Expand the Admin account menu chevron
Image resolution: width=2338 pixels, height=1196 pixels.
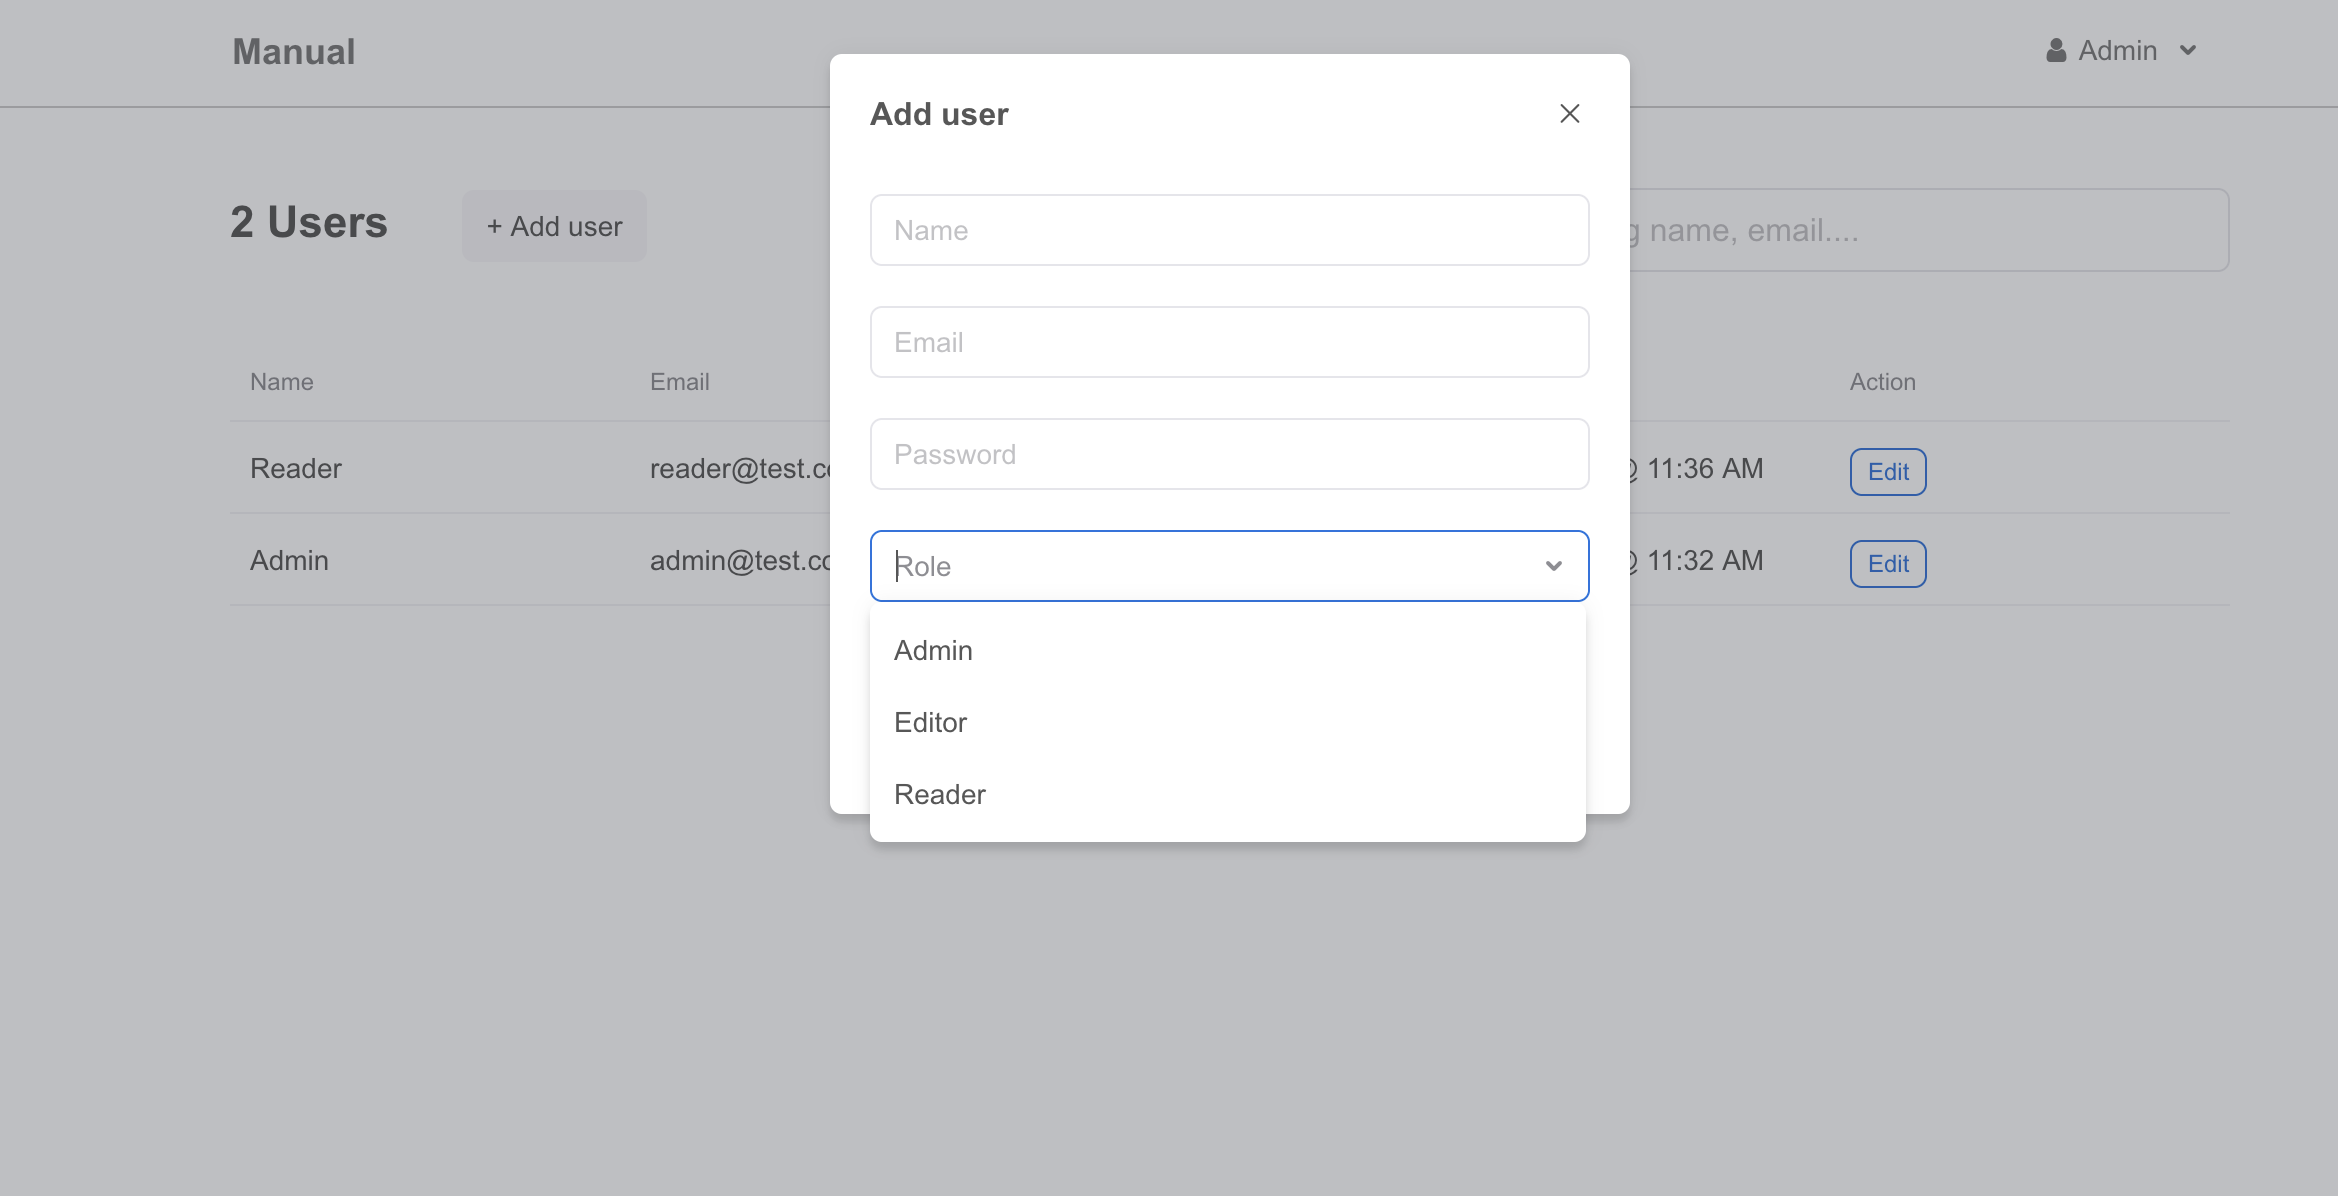2188,51
